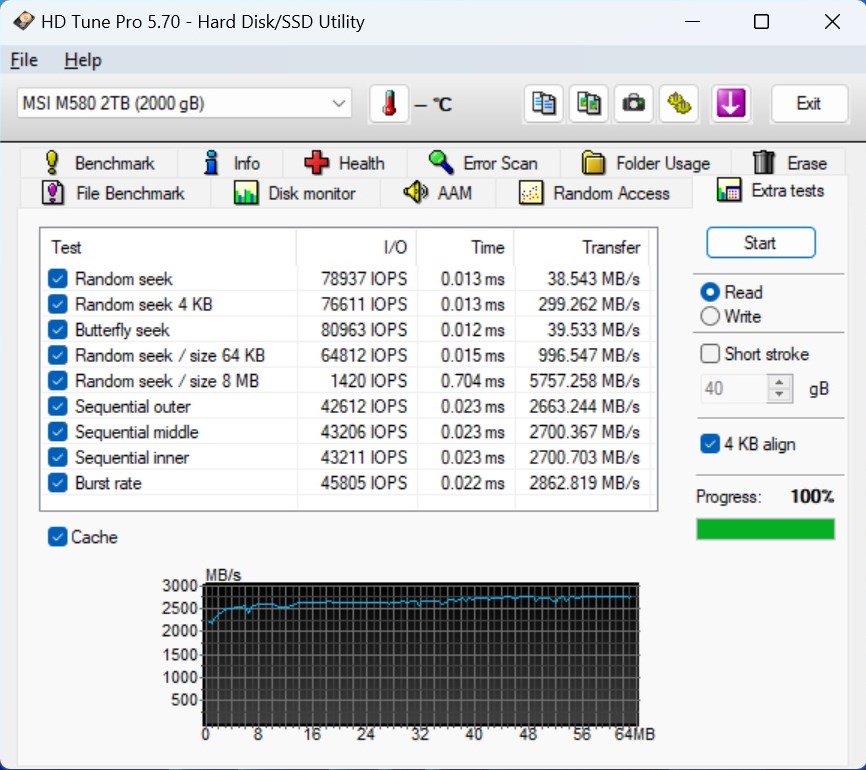The width and height of the screenshot is (866, 770).
Task: Expand the MSI M580 2TB drive dropdown
Action: pos(339,103)
